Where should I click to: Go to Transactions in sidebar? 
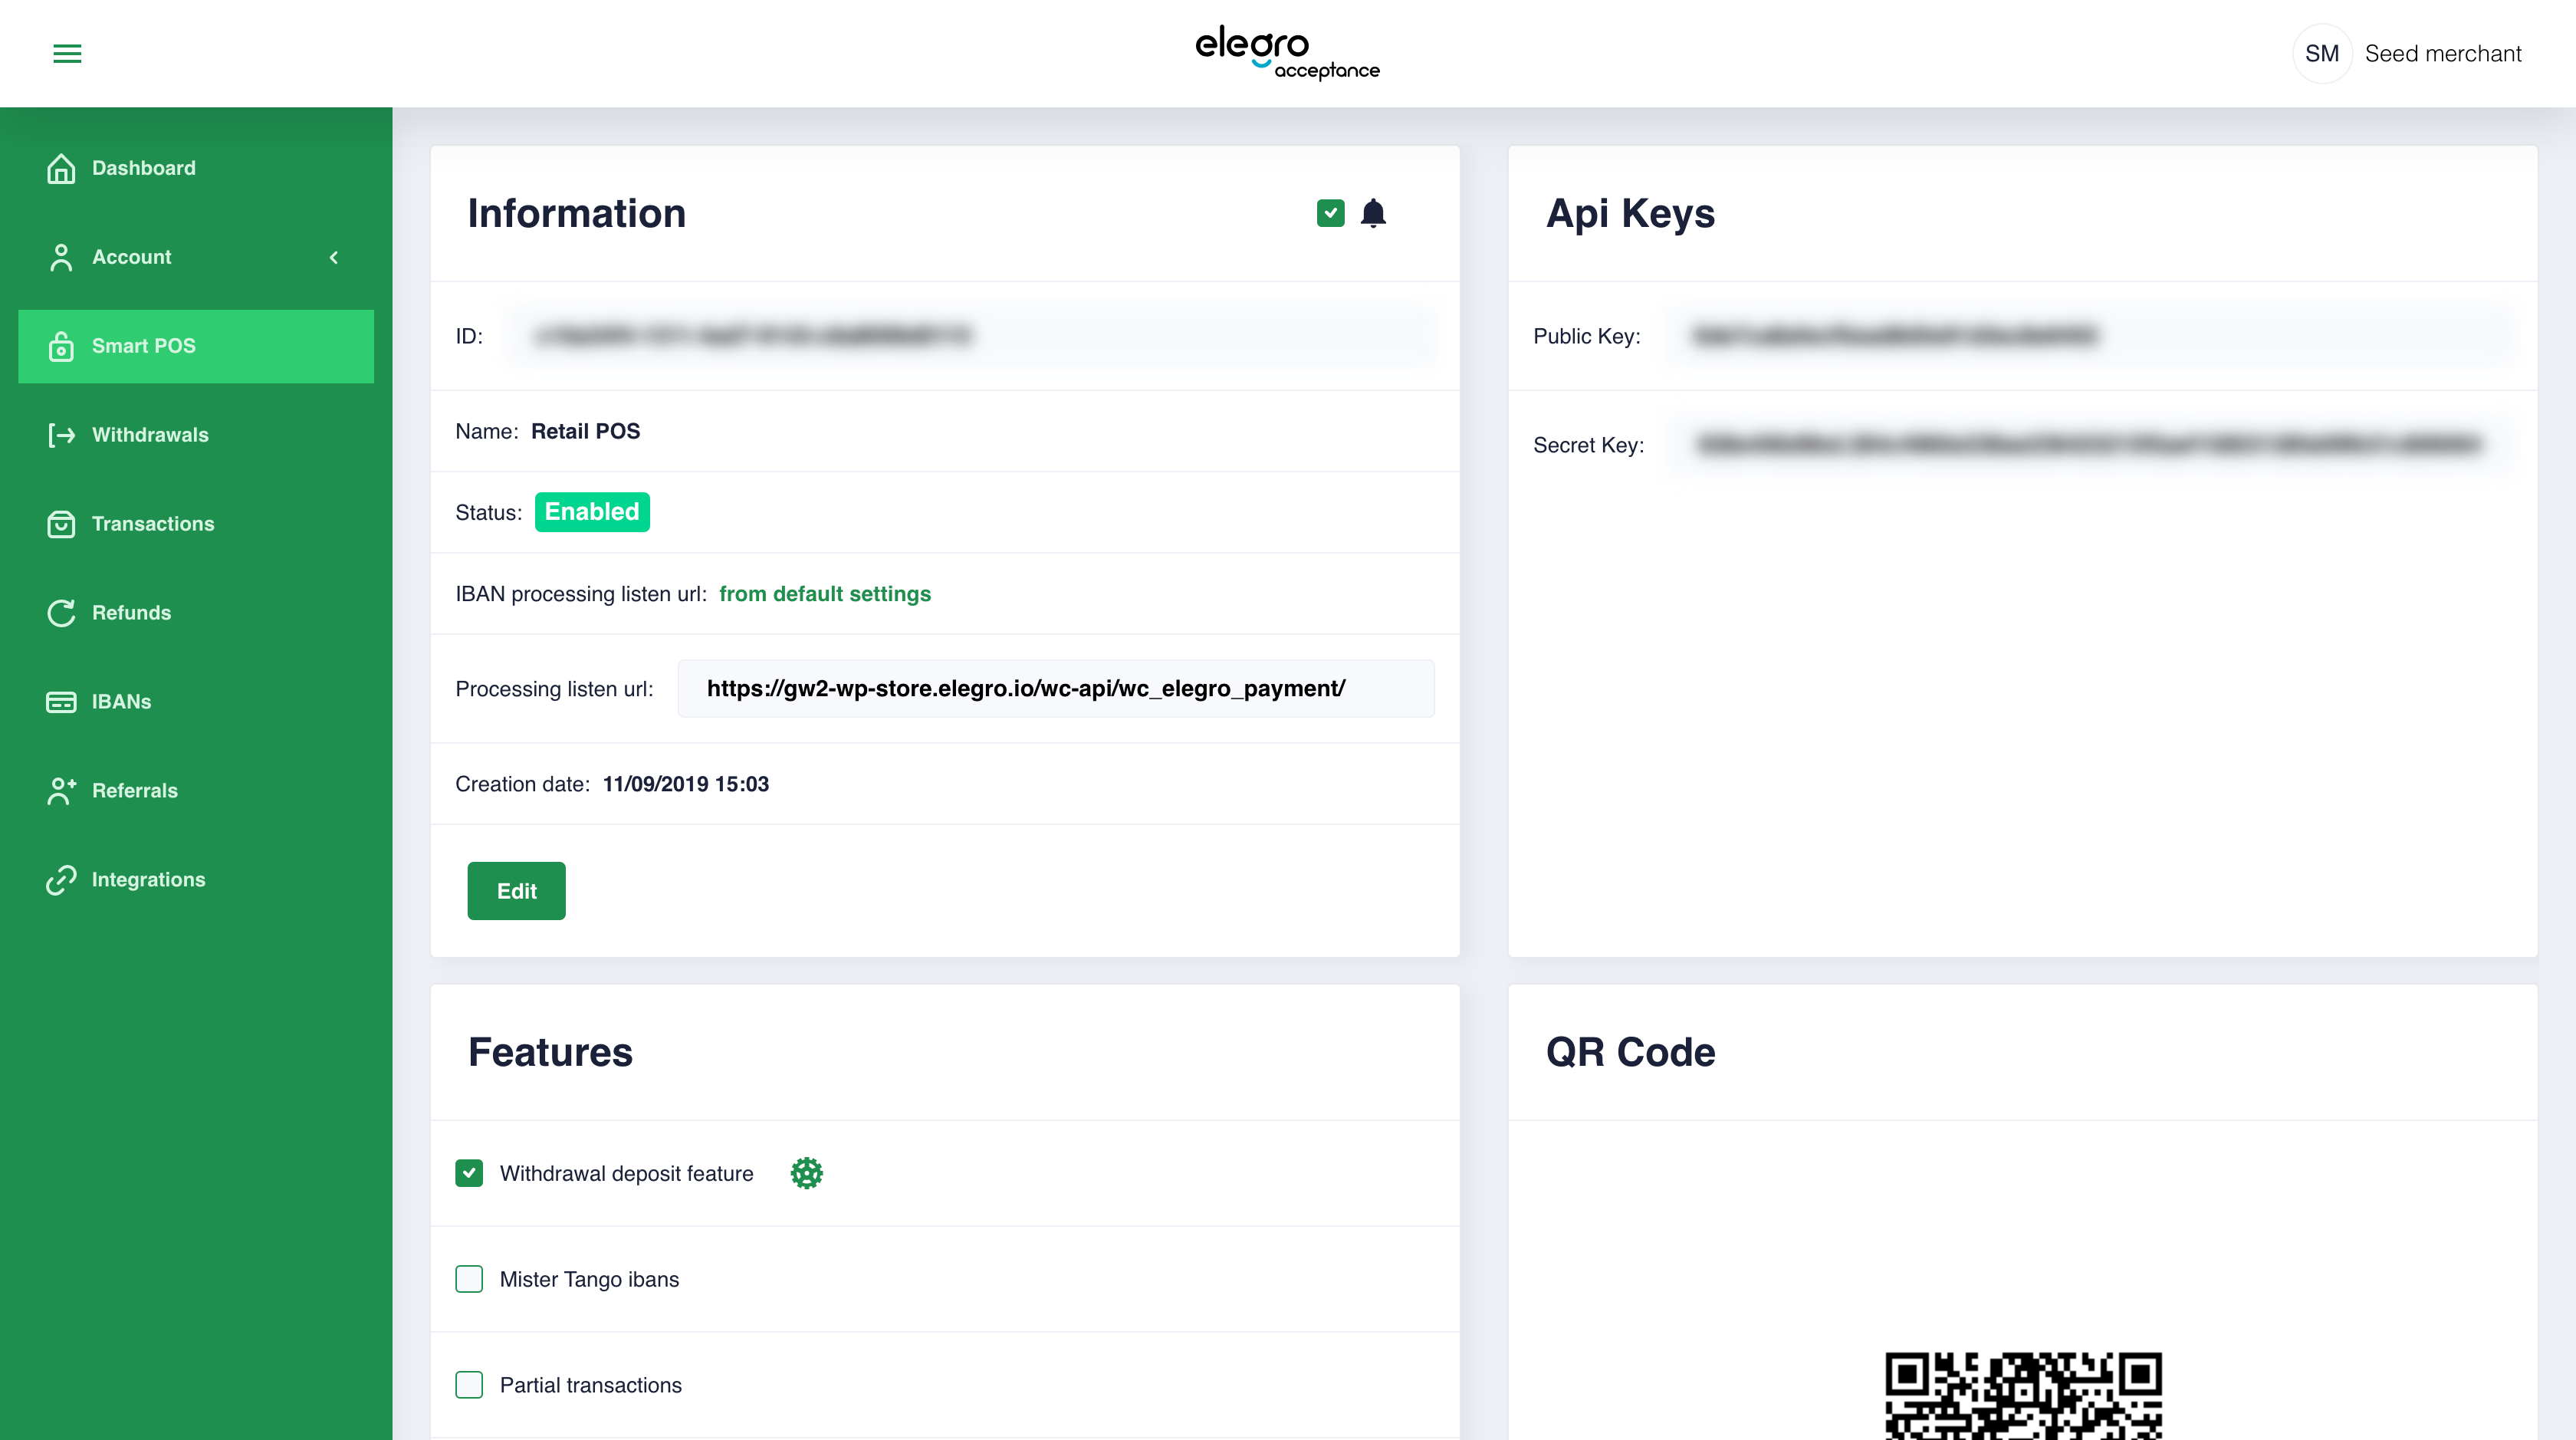pos(152,524)
